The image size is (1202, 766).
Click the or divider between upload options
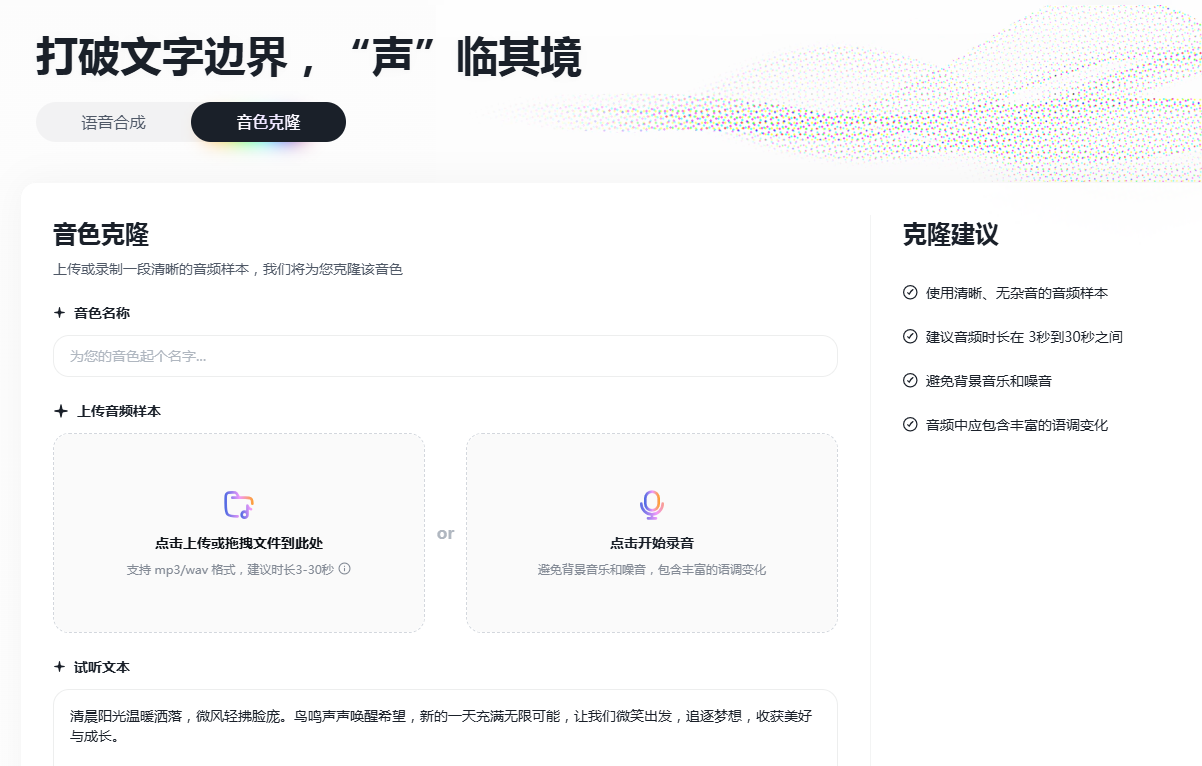point(445,533)
